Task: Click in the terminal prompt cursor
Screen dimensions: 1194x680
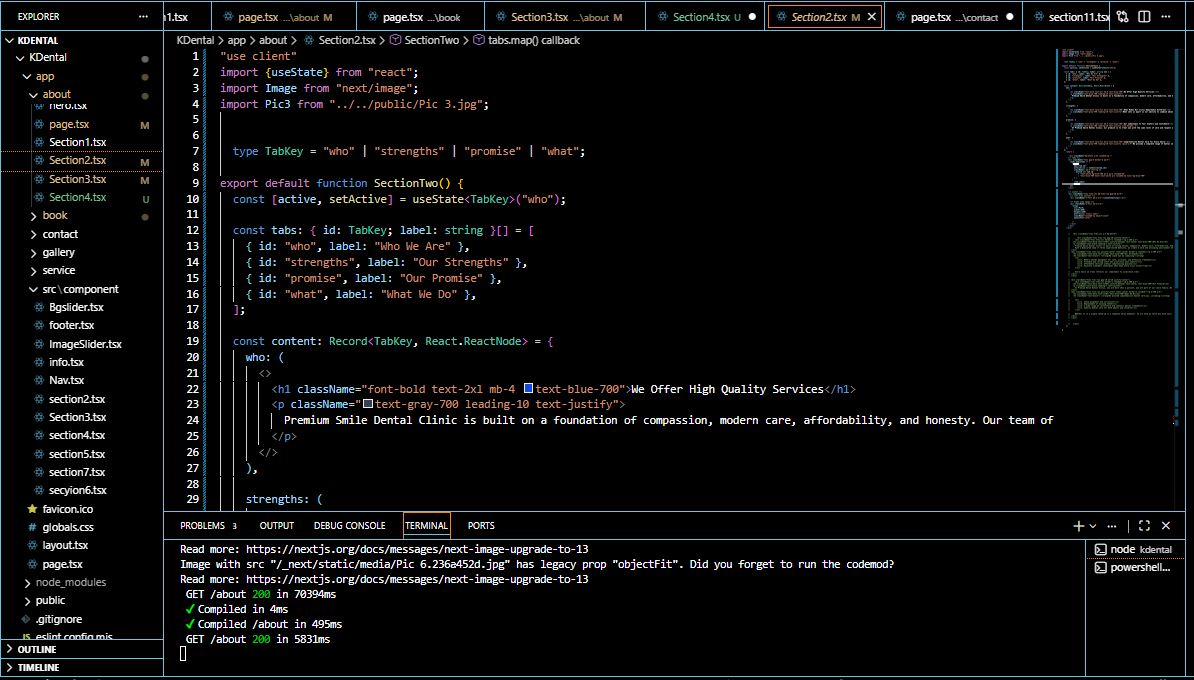Action: point(183,653)
